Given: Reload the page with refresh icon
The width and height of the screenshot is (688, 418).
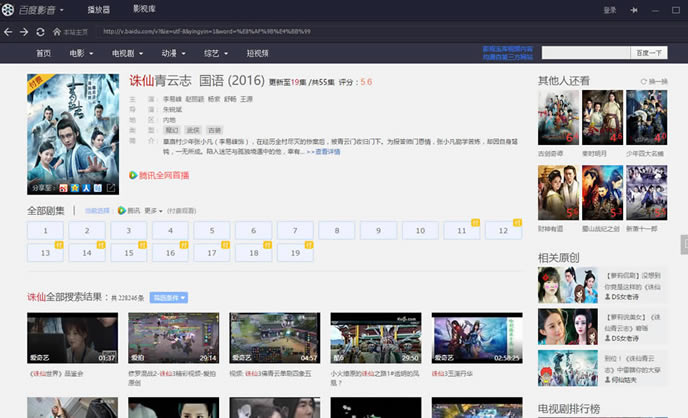Looking at the screenshot, I should [x=40, y=32].
